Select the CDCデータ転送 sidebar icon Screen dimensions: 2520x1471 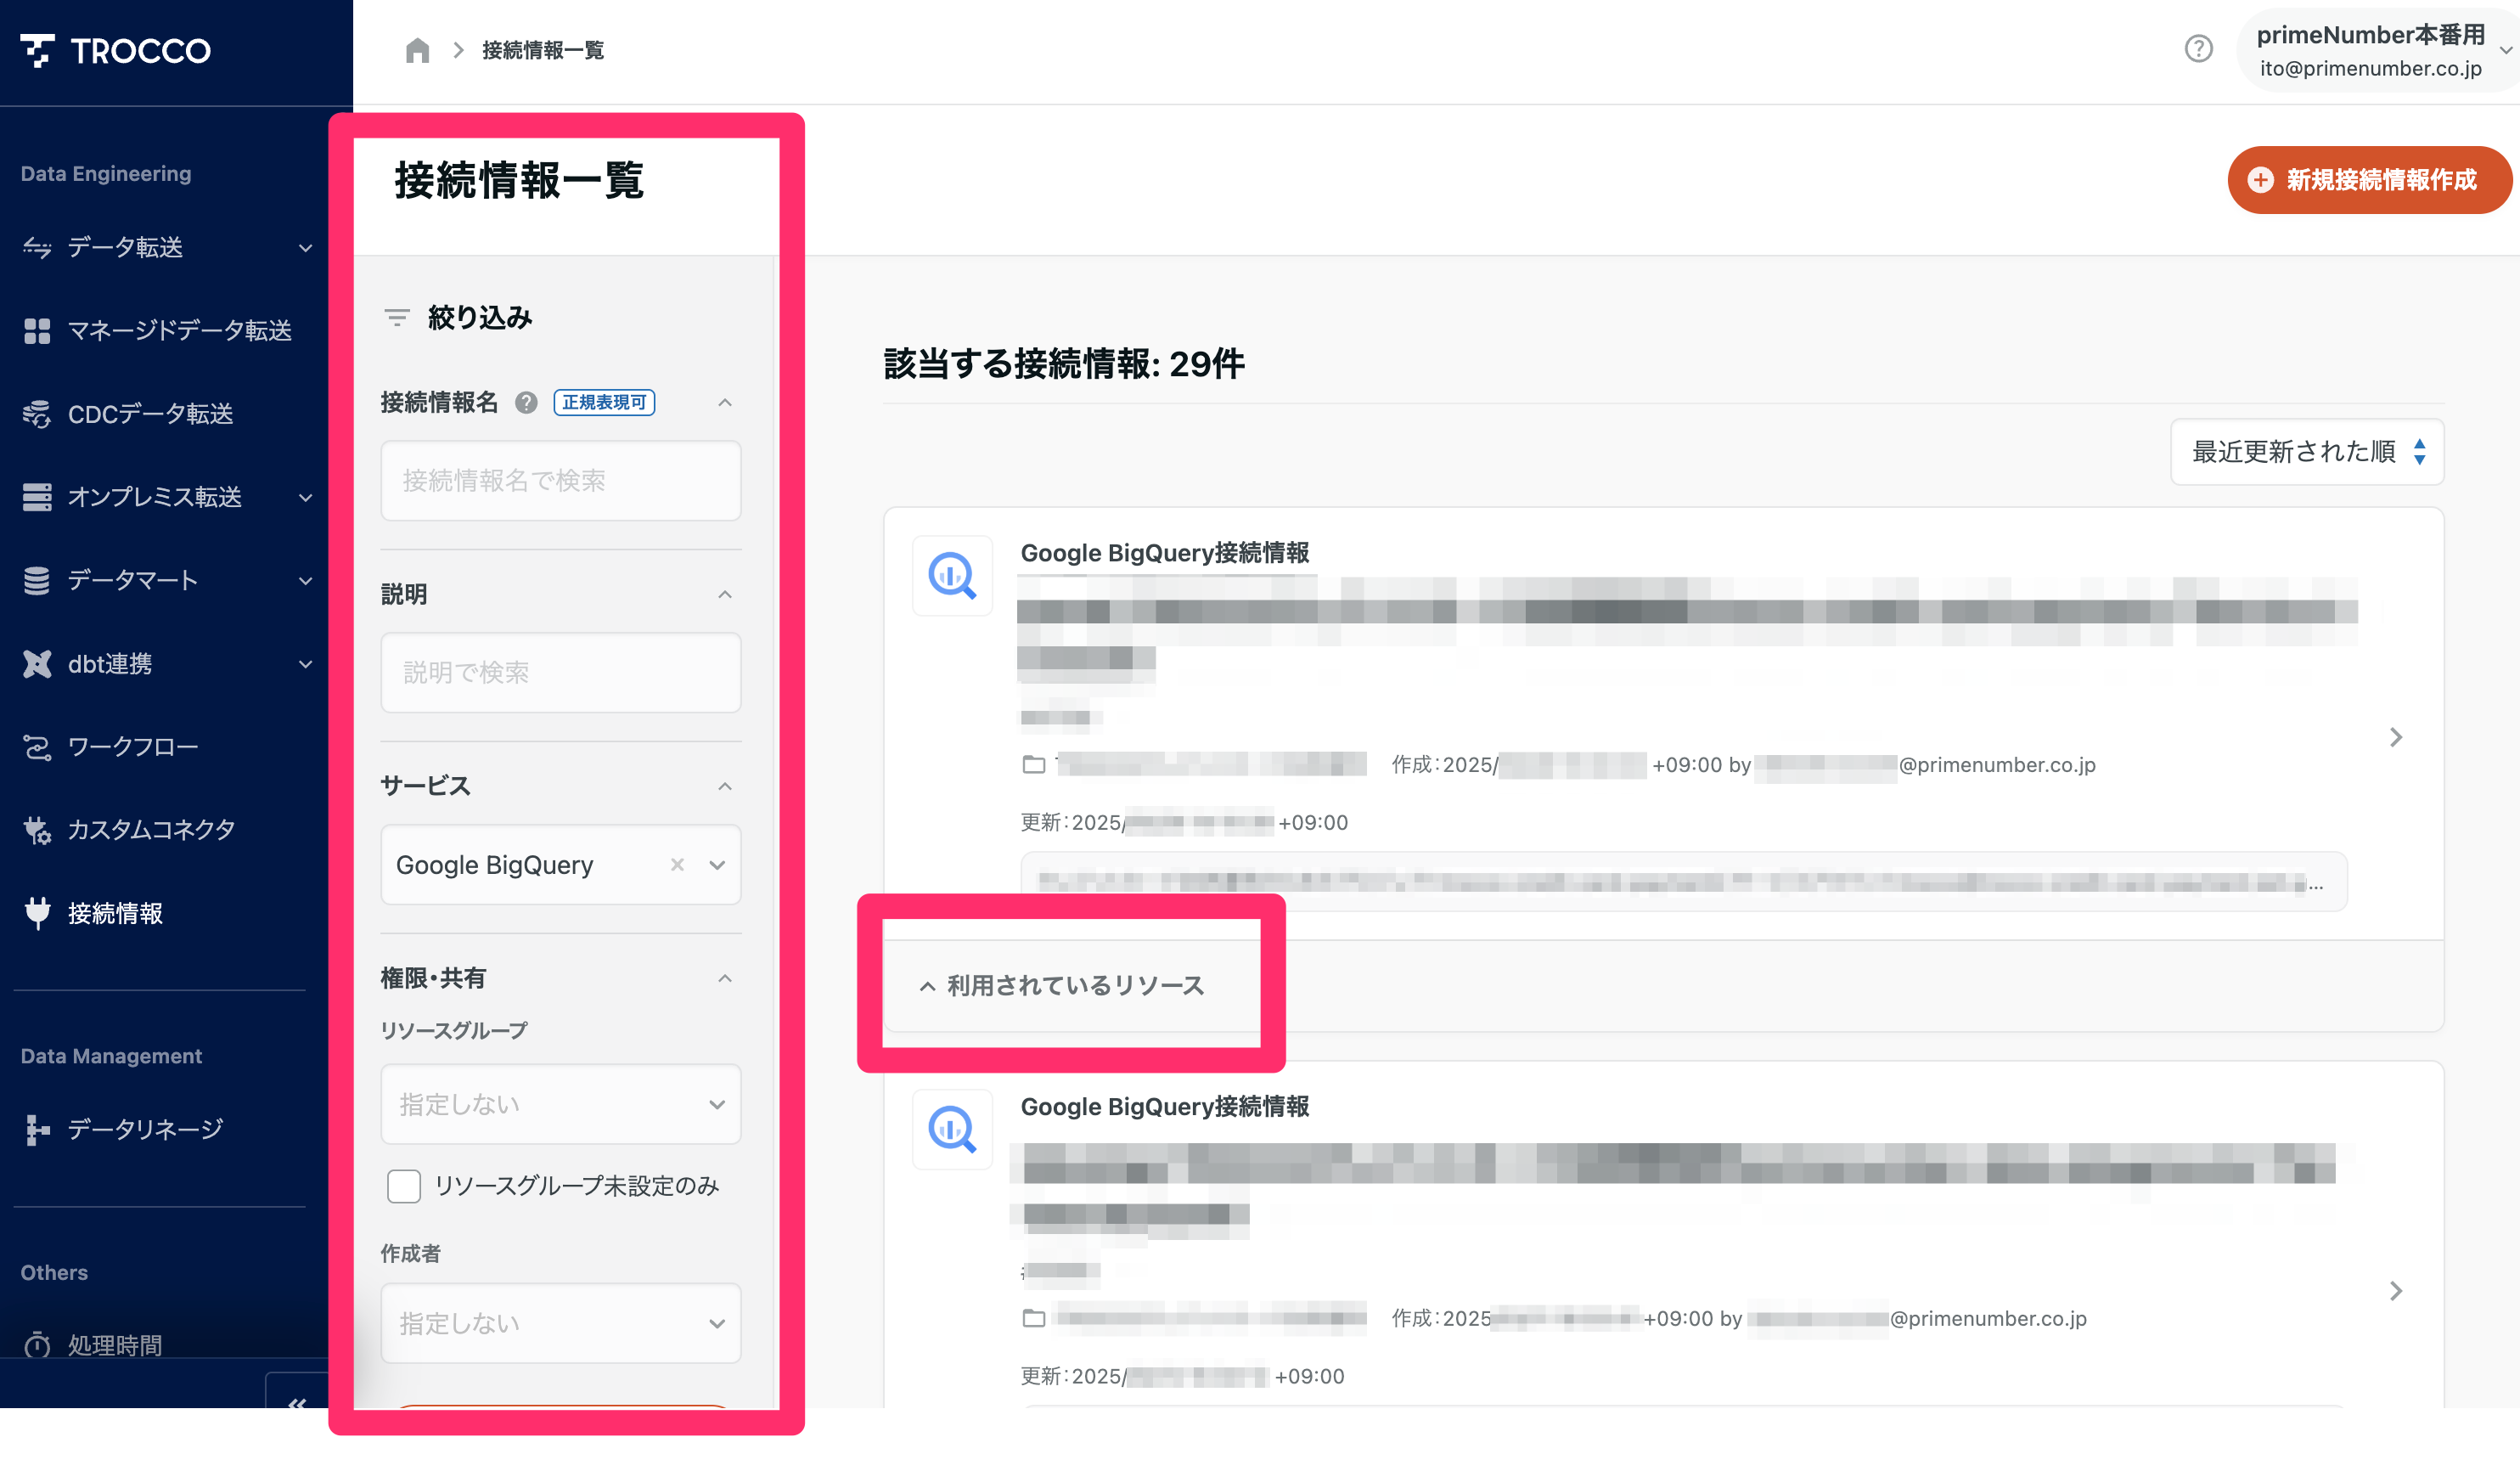click(37, 414)
